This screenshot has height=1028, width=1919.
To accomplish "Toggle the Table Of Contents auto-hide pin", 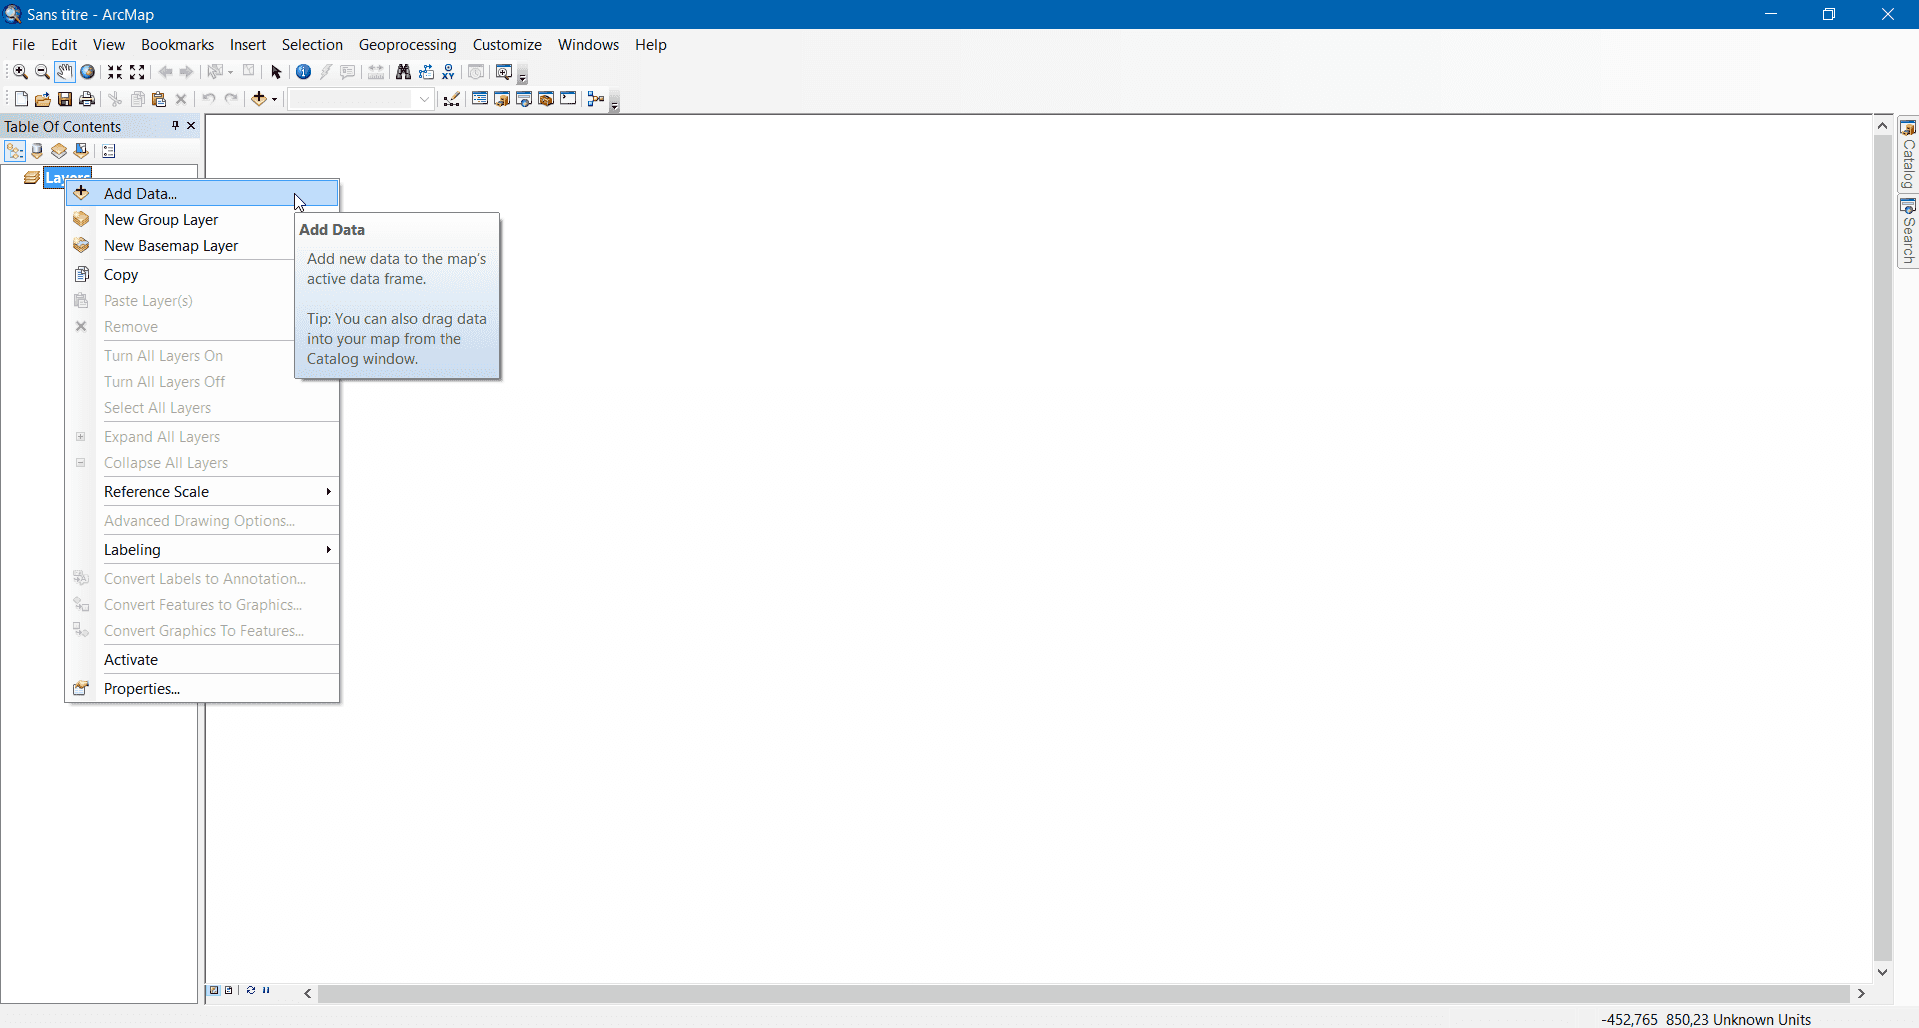I will point(177,125).
